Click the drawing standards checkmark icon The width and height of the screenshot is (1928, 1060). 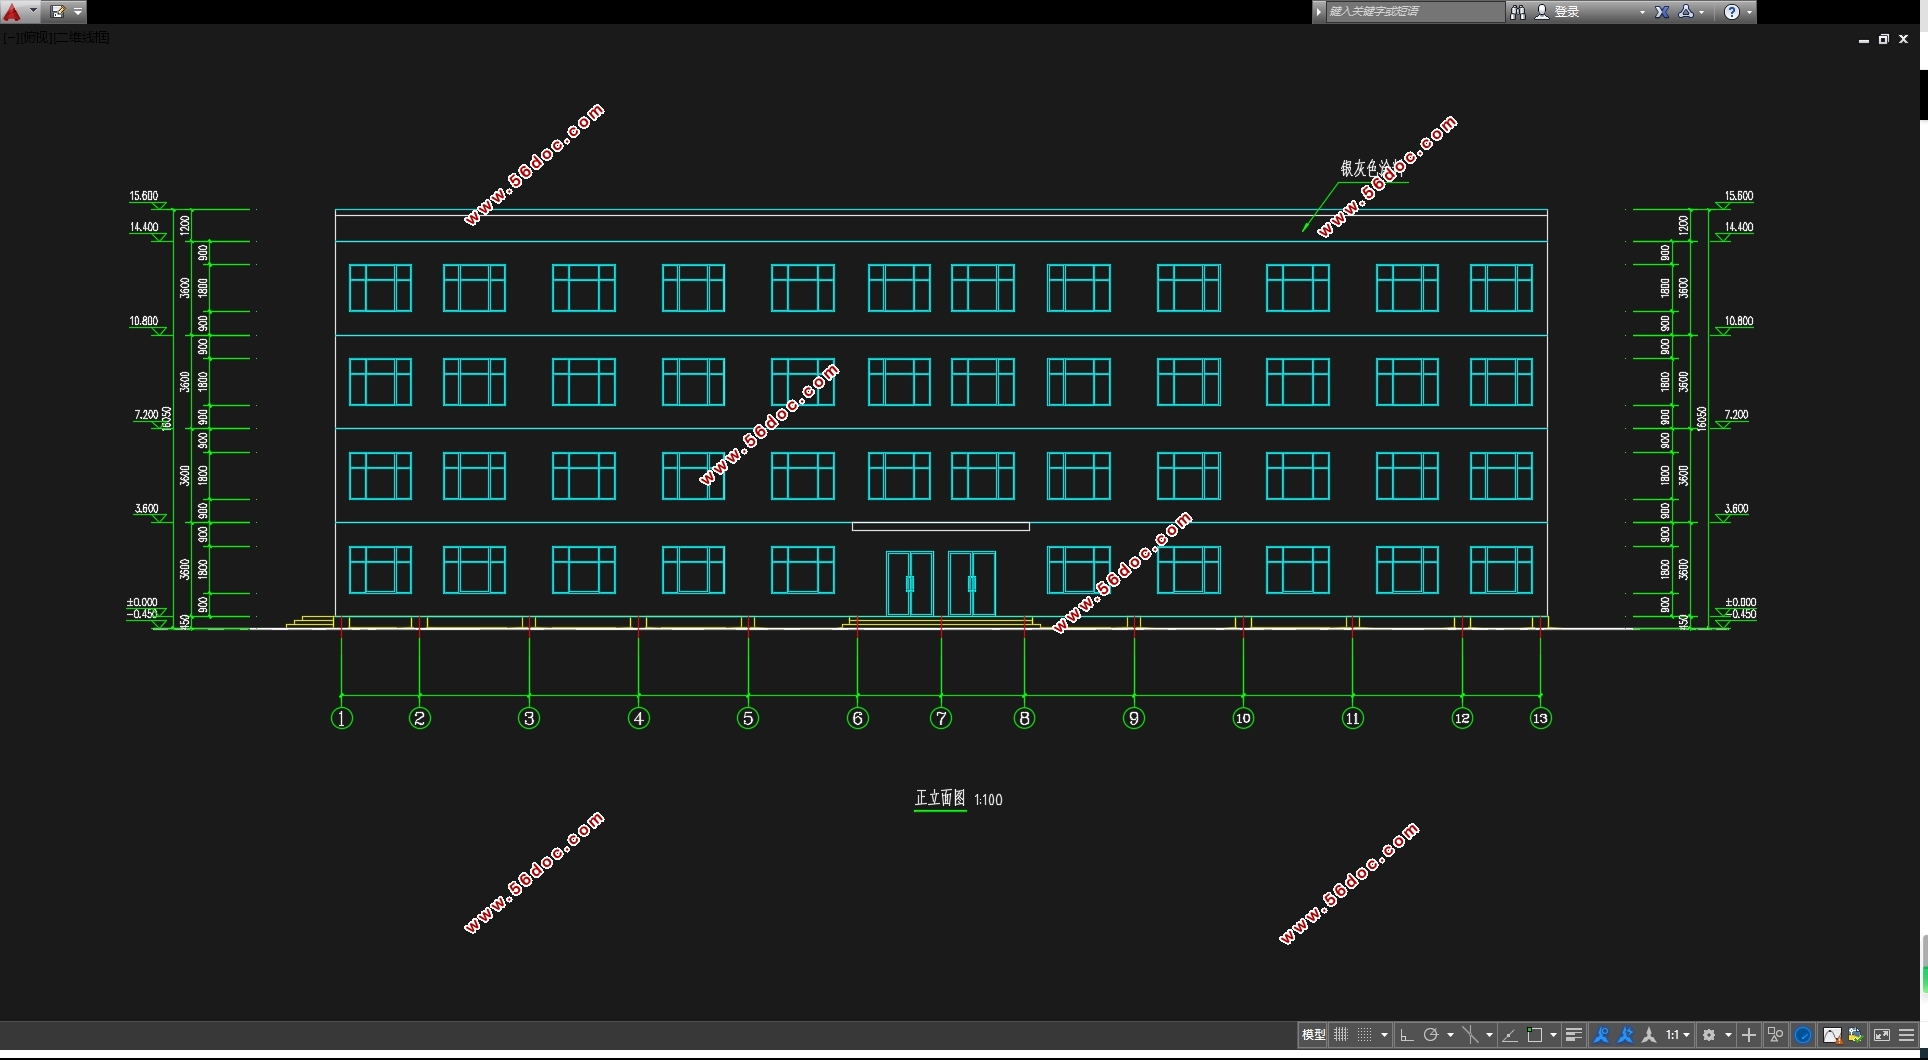[1855, 1035]
